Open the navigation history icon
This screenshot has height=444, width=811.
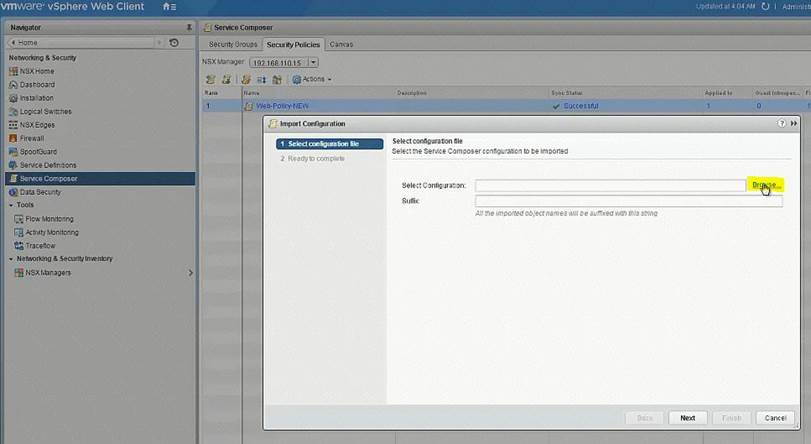(x=174, y=43)
